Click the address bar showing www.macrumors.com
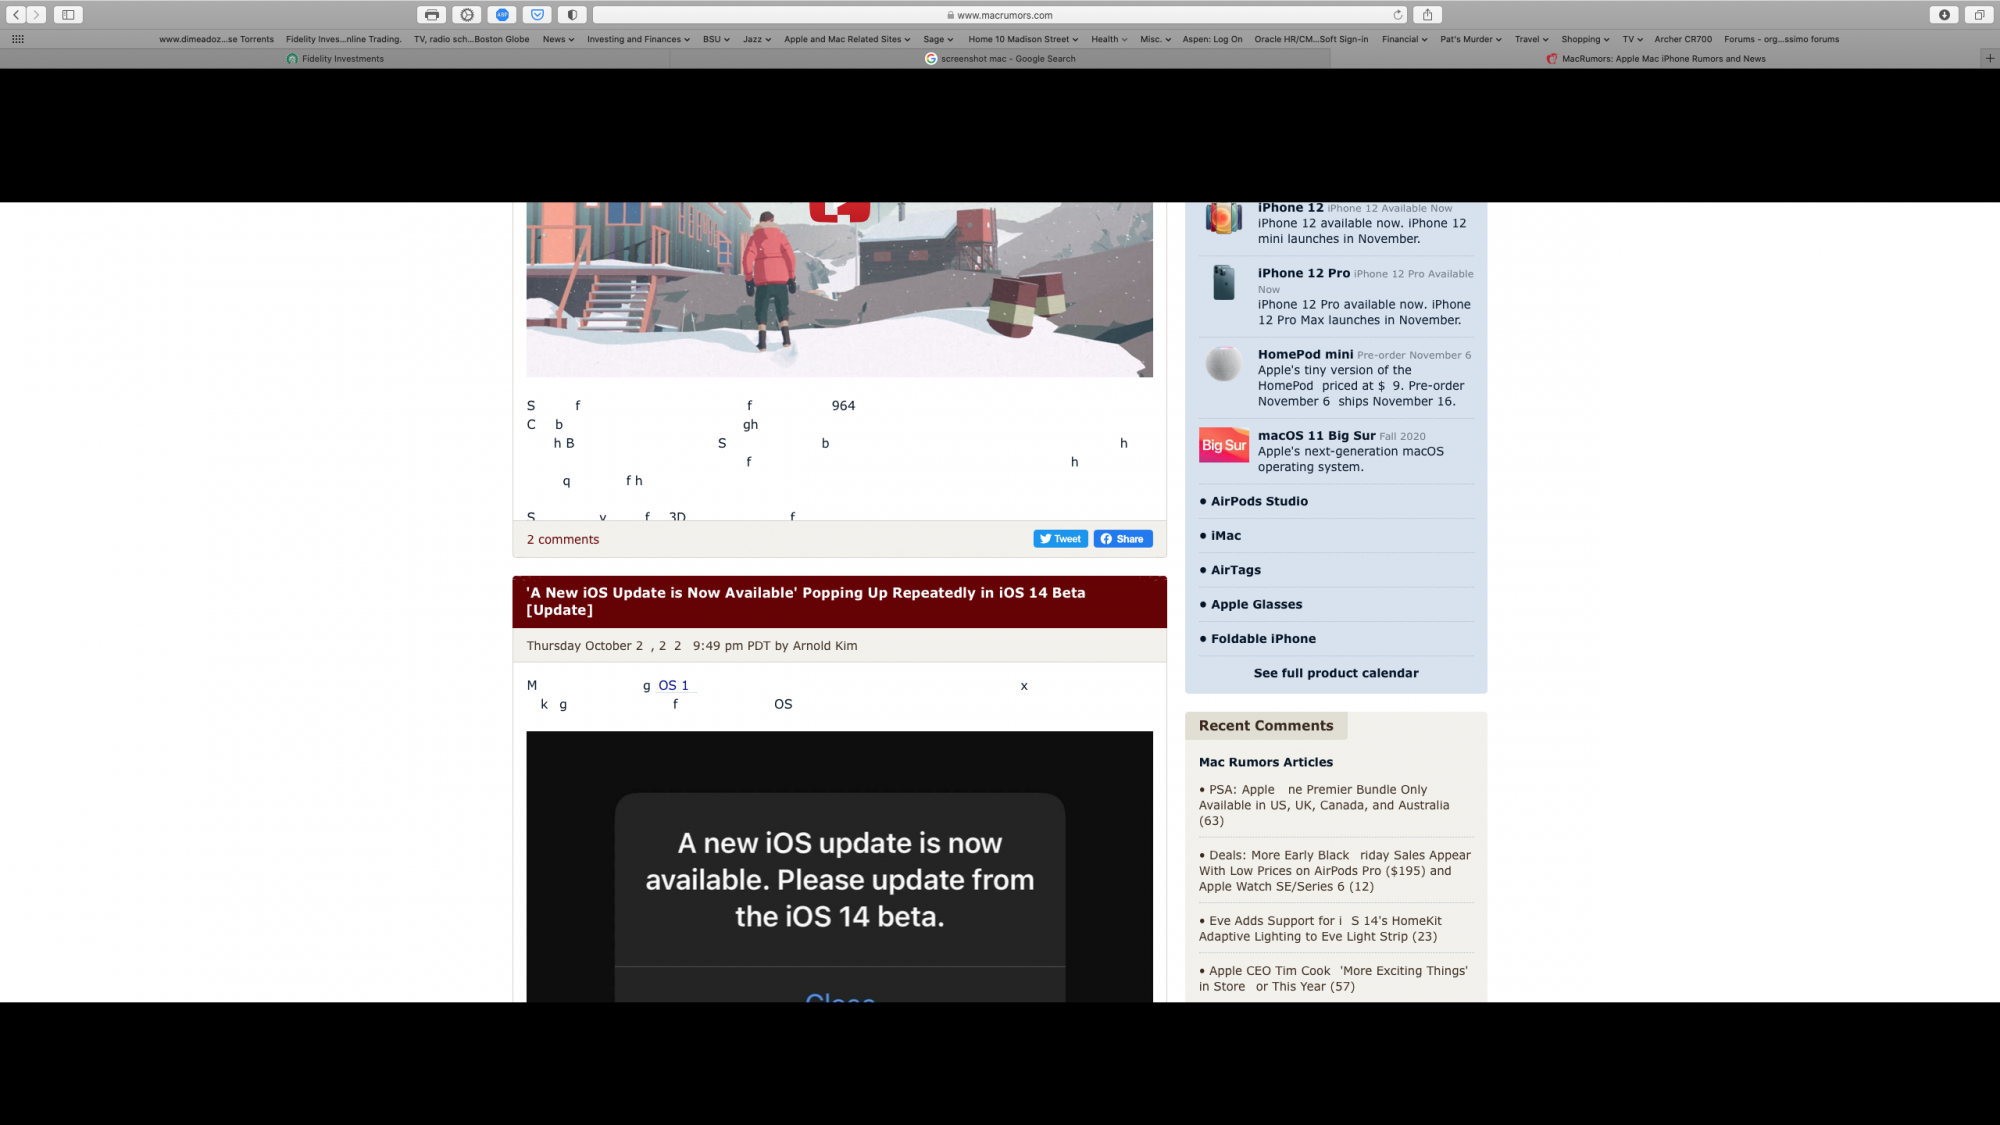Image resolution: width=2000 pixels, height=1125 pixels. click(x=1000, y=15)
